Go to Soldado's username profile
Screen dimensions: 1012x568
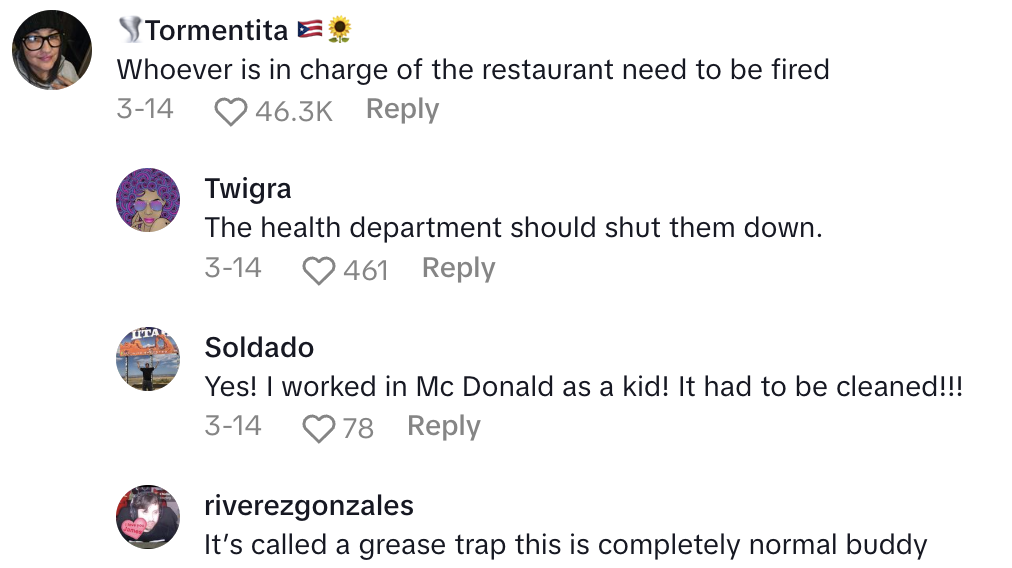259,348
